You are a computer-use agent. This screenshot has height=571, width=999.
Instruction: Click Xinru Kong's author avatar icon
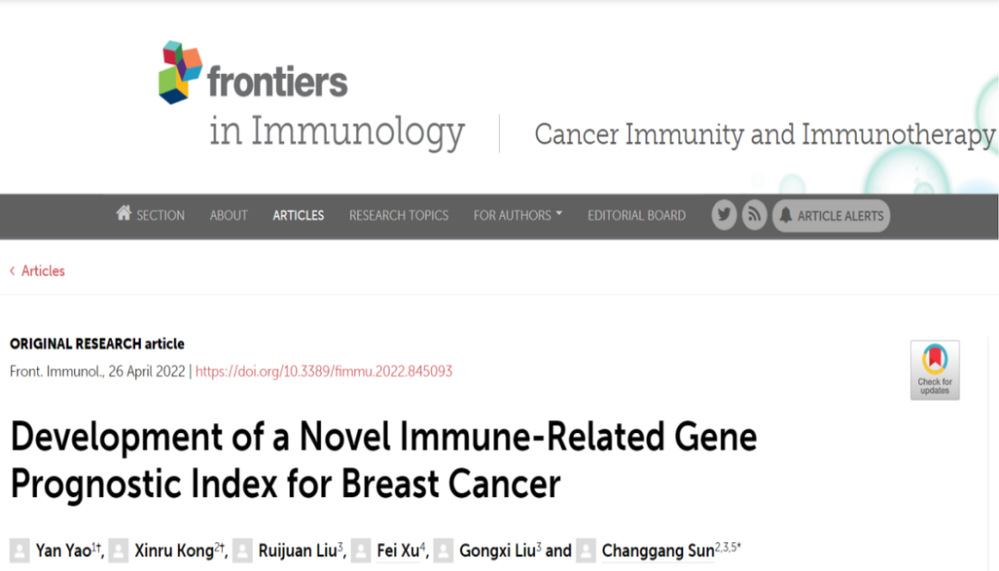tap(119, 551)
